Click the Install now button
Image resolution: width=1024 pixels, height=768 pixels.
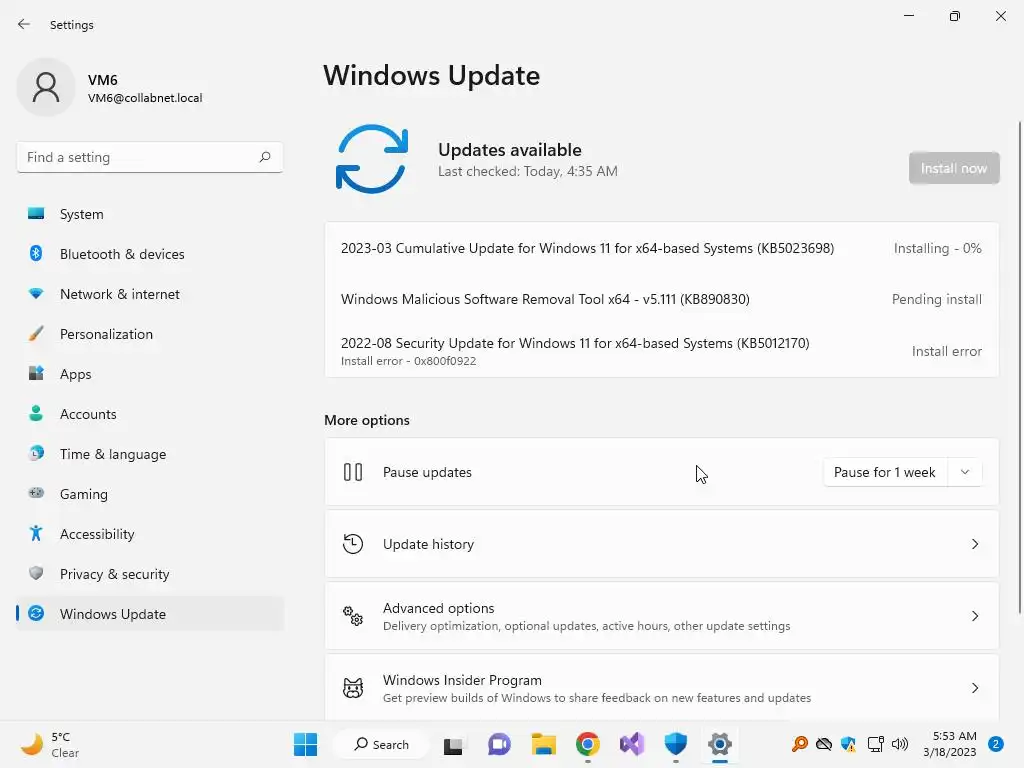click(953, 168)
